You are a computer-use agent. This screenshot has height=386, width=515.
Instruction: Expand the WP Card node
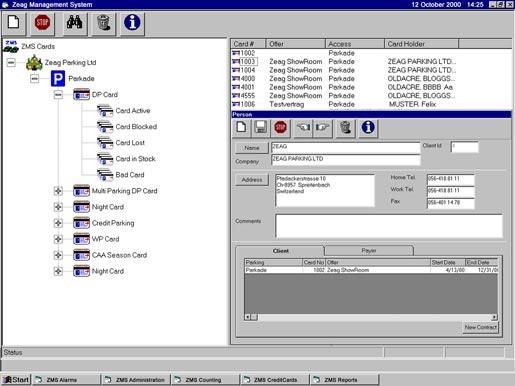coord(58,239)
